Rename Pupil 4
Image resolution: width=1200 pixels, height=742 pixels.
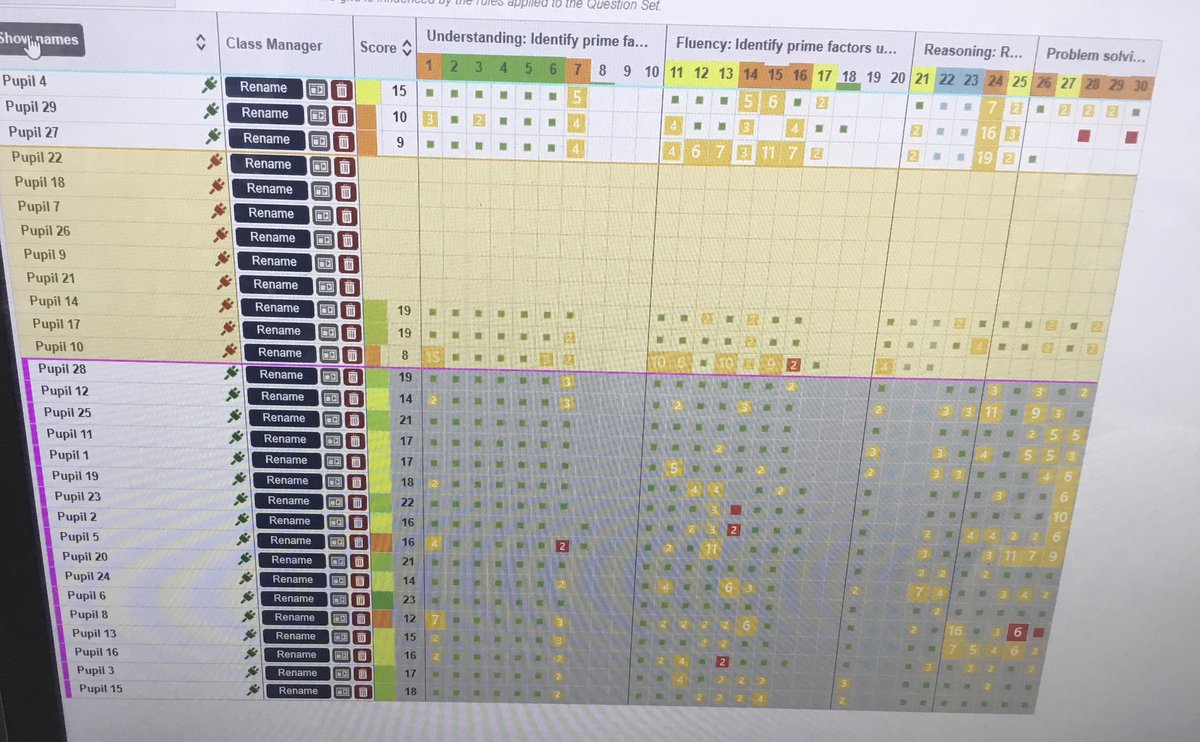coord(263,88)
